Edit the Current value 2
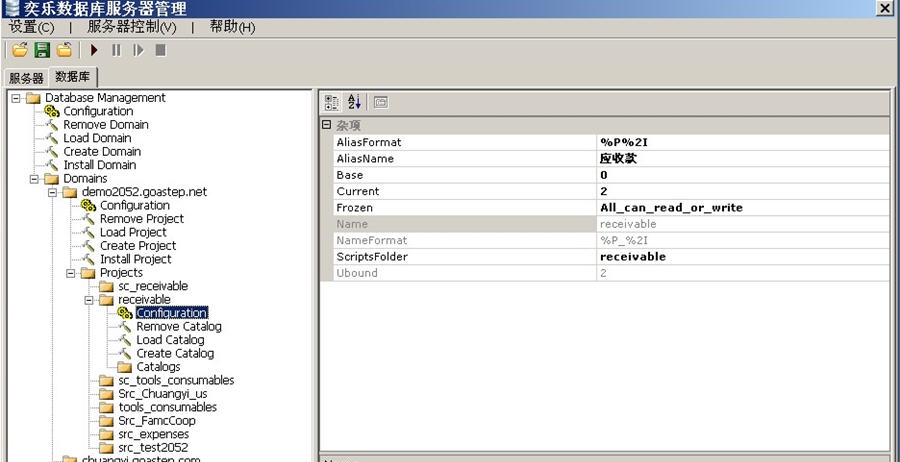900x462 pixels. coord(743,192)
